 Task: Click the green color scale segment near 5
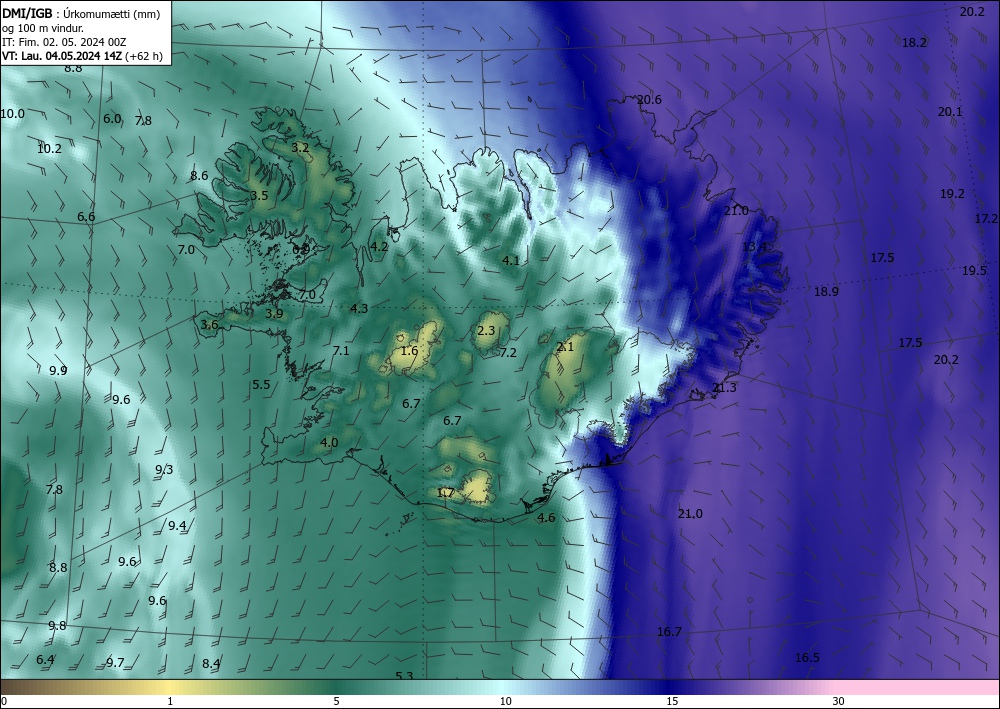(336, 687)
